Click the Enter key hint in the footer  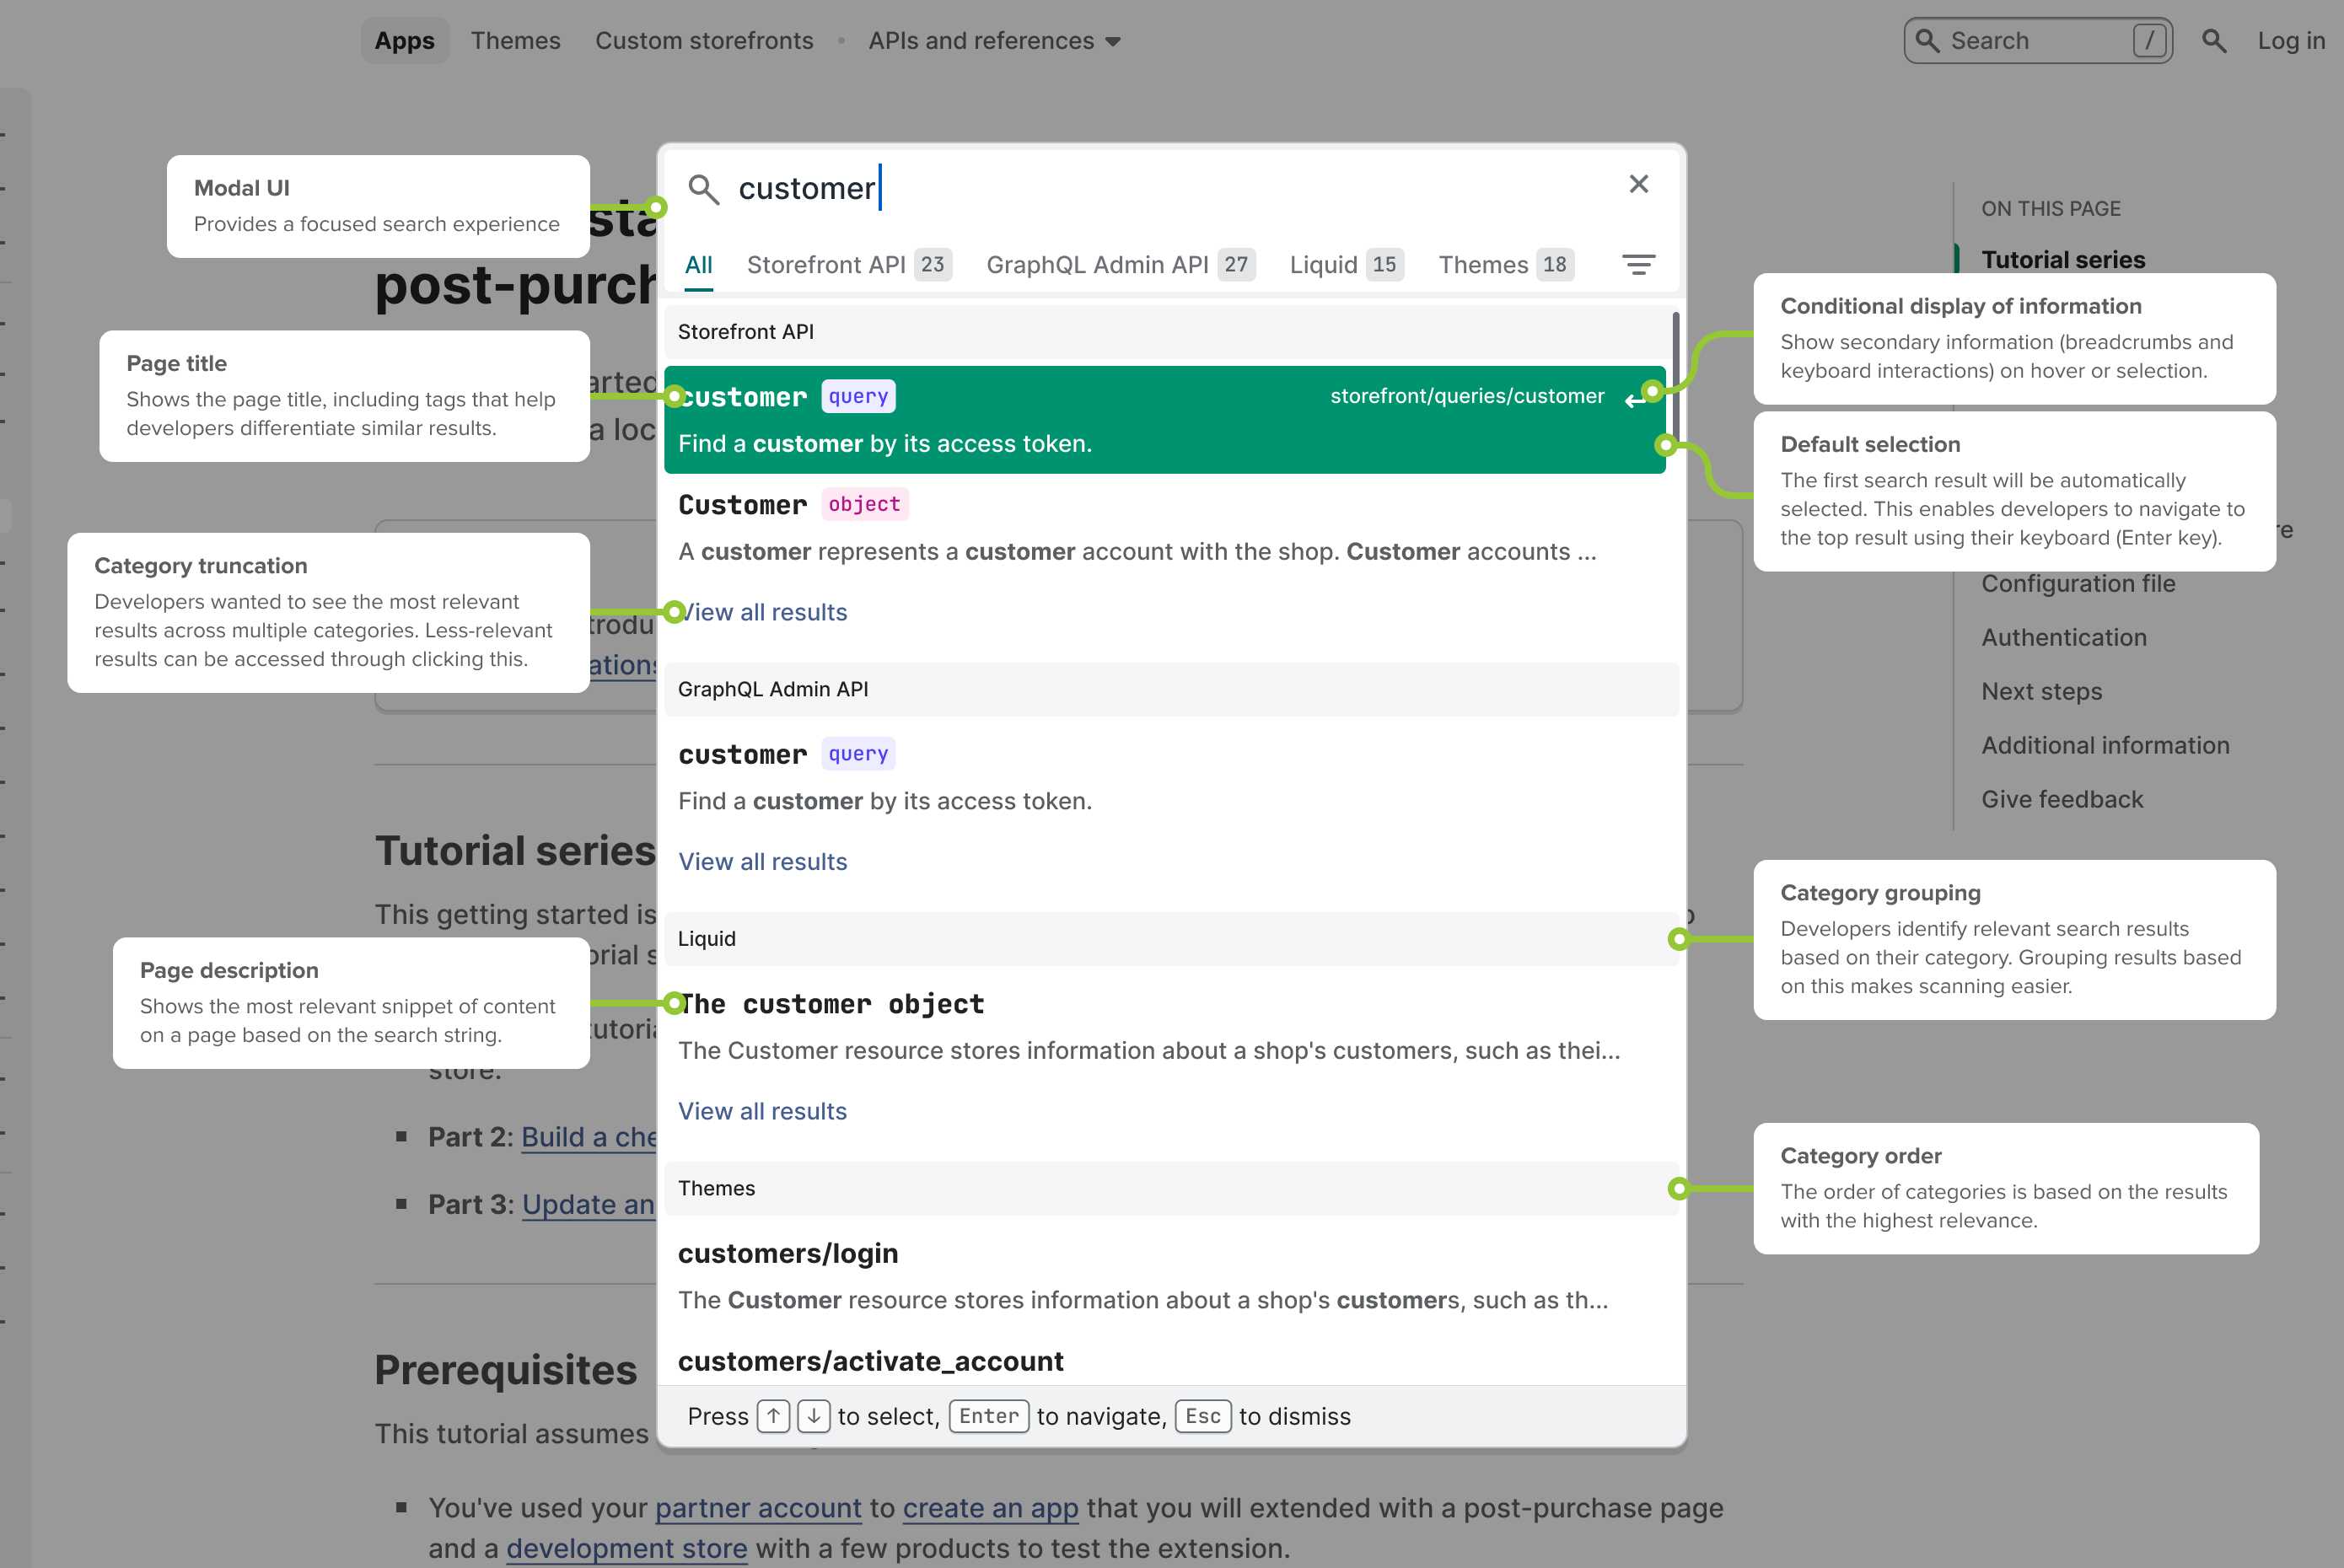pos(989,1416)
